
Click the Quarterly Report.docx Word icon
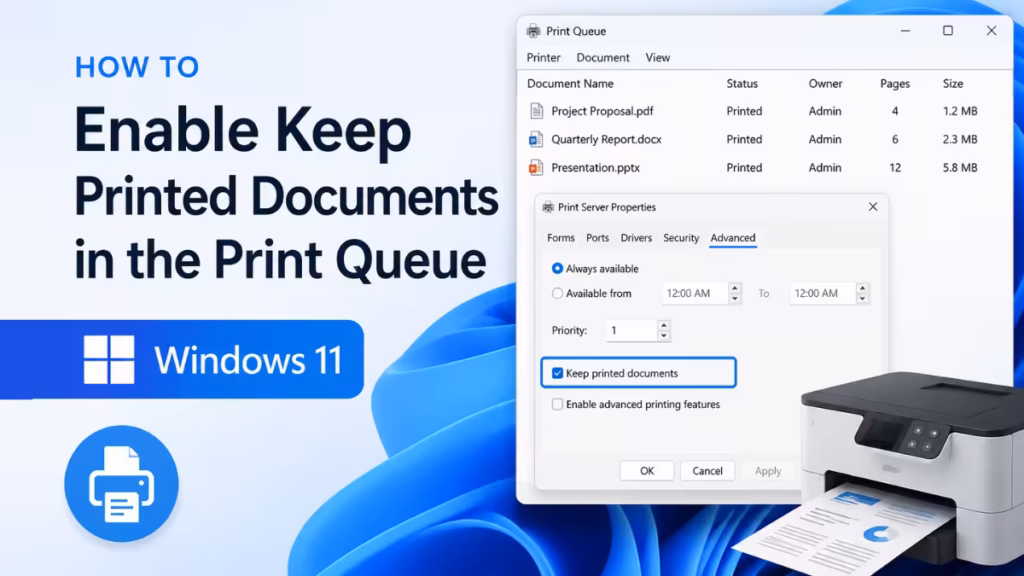click(x=536, y=139)
